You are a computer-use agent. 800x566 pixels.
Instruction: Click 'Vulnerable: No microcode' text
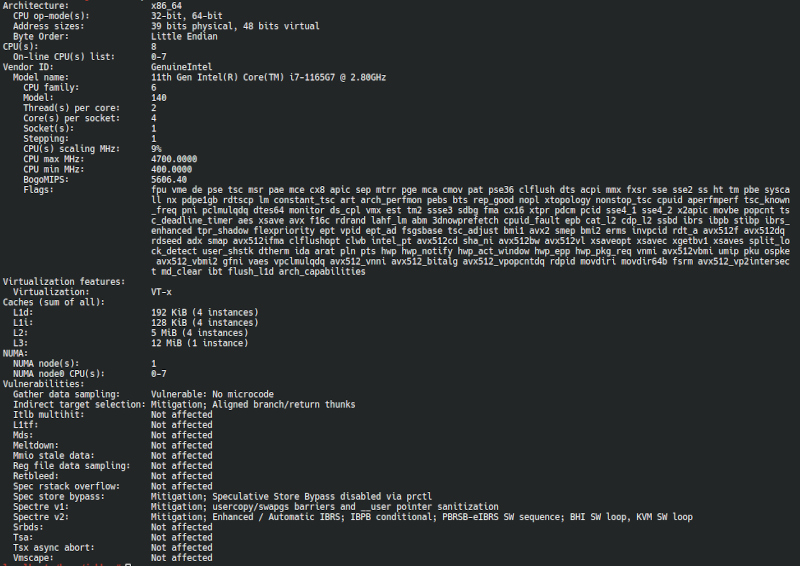(x=216, y=394)
